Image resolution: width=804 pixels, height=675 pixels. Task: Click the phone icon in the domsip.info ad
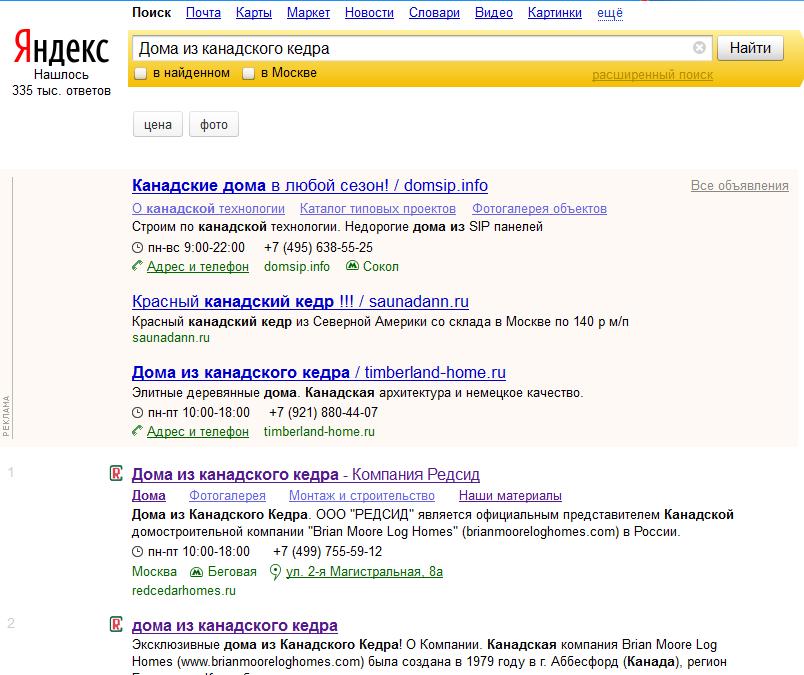tap(137, 266)
